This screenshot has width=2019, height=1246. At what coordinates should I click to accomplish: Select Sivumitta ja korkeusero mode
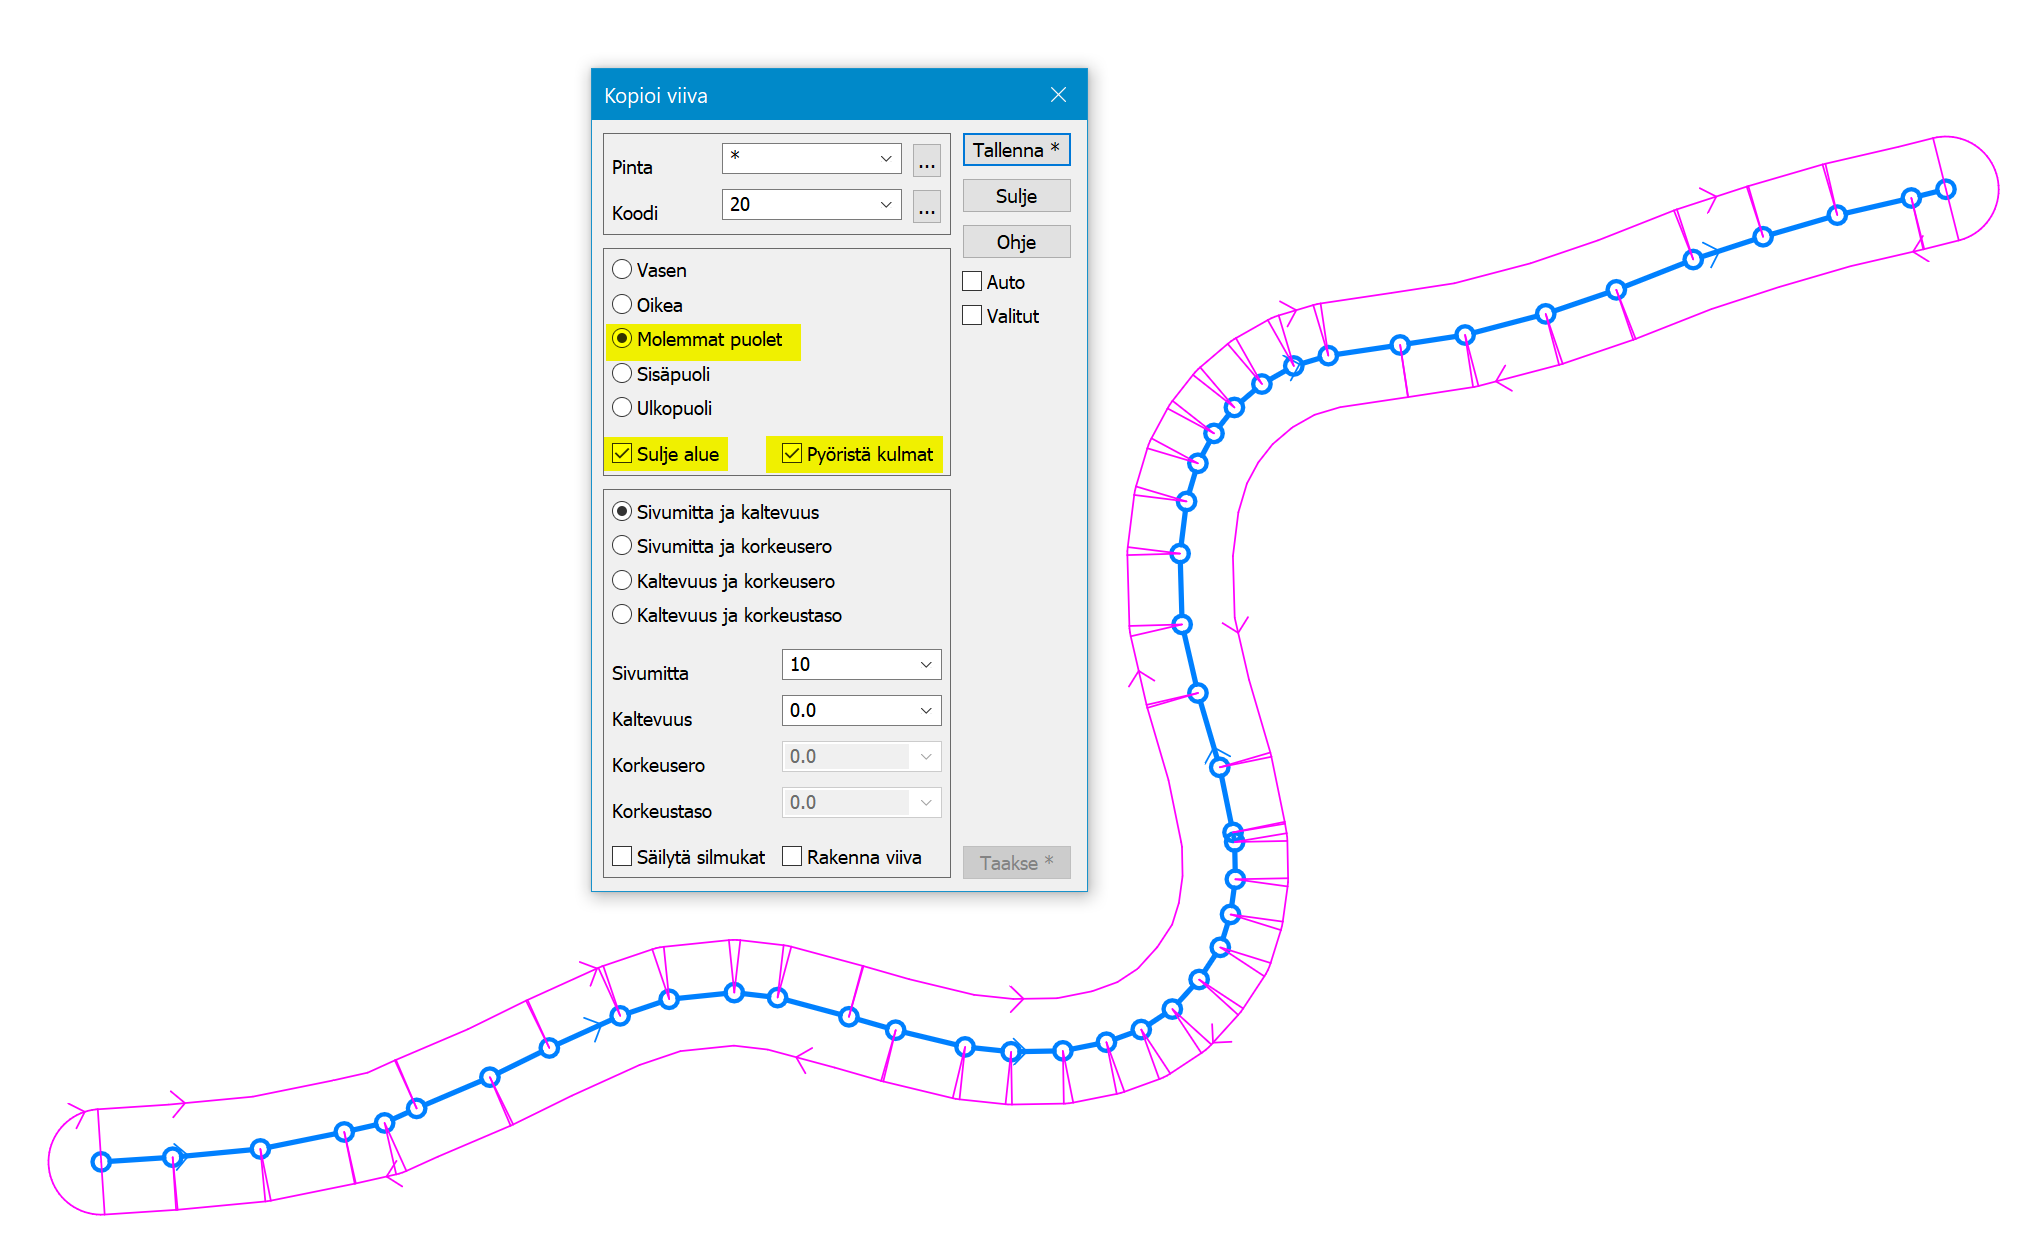pos(622,546)
